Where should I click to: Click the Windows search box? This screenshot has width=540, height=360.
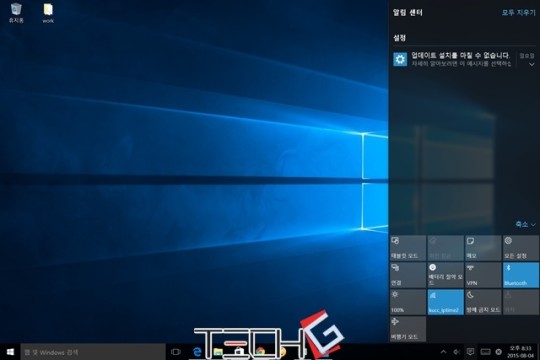tap(93, 352)
